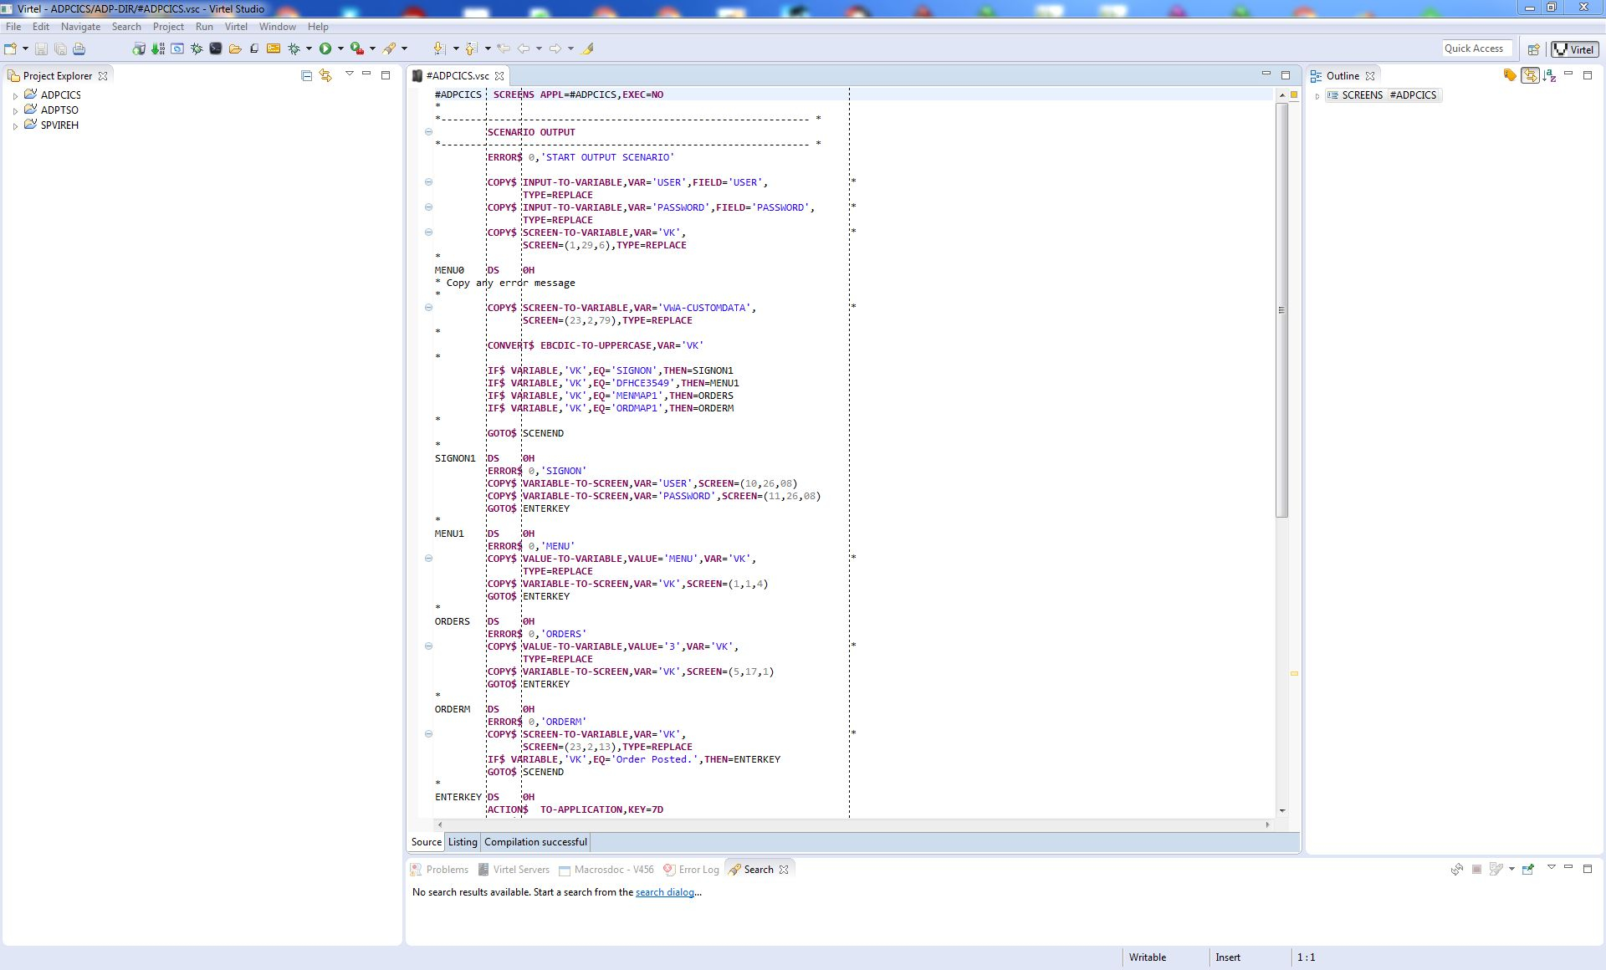
Task: Expand the ADPCICS project tree node
Action: (15, 96)
